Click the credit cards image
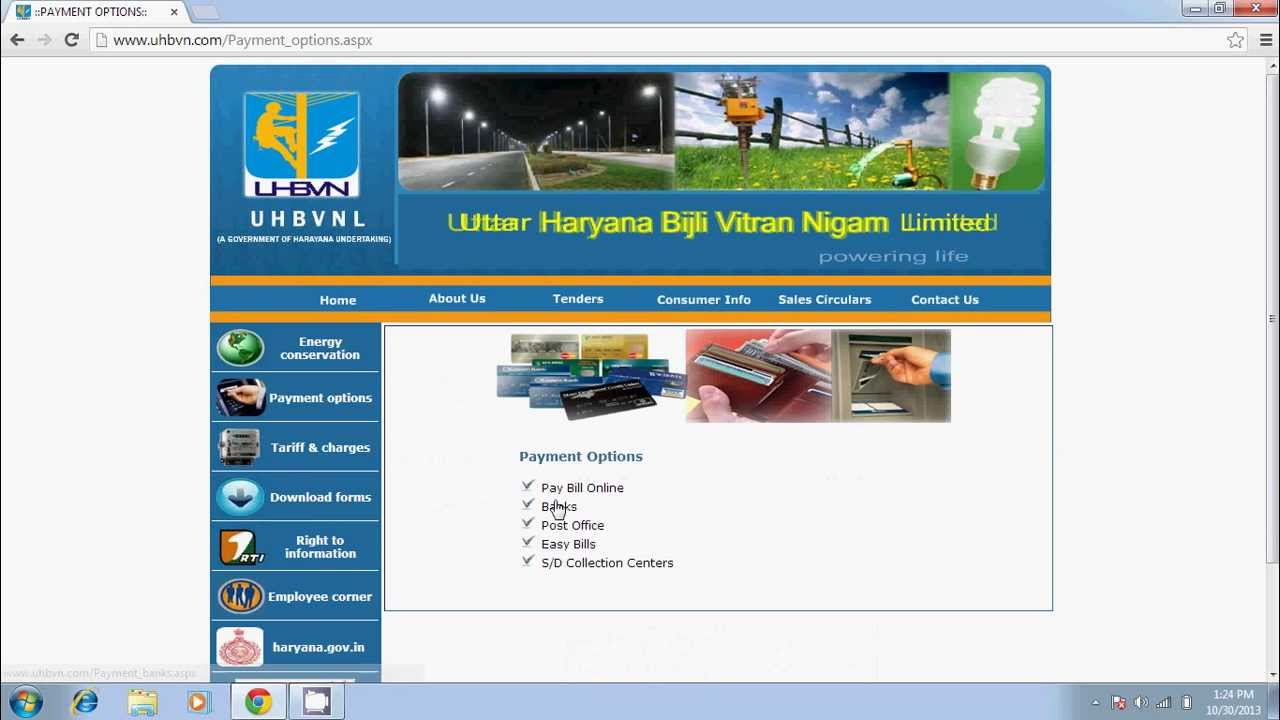The height and width of the screenshot is (720, 1280). (x=591, y=376)
